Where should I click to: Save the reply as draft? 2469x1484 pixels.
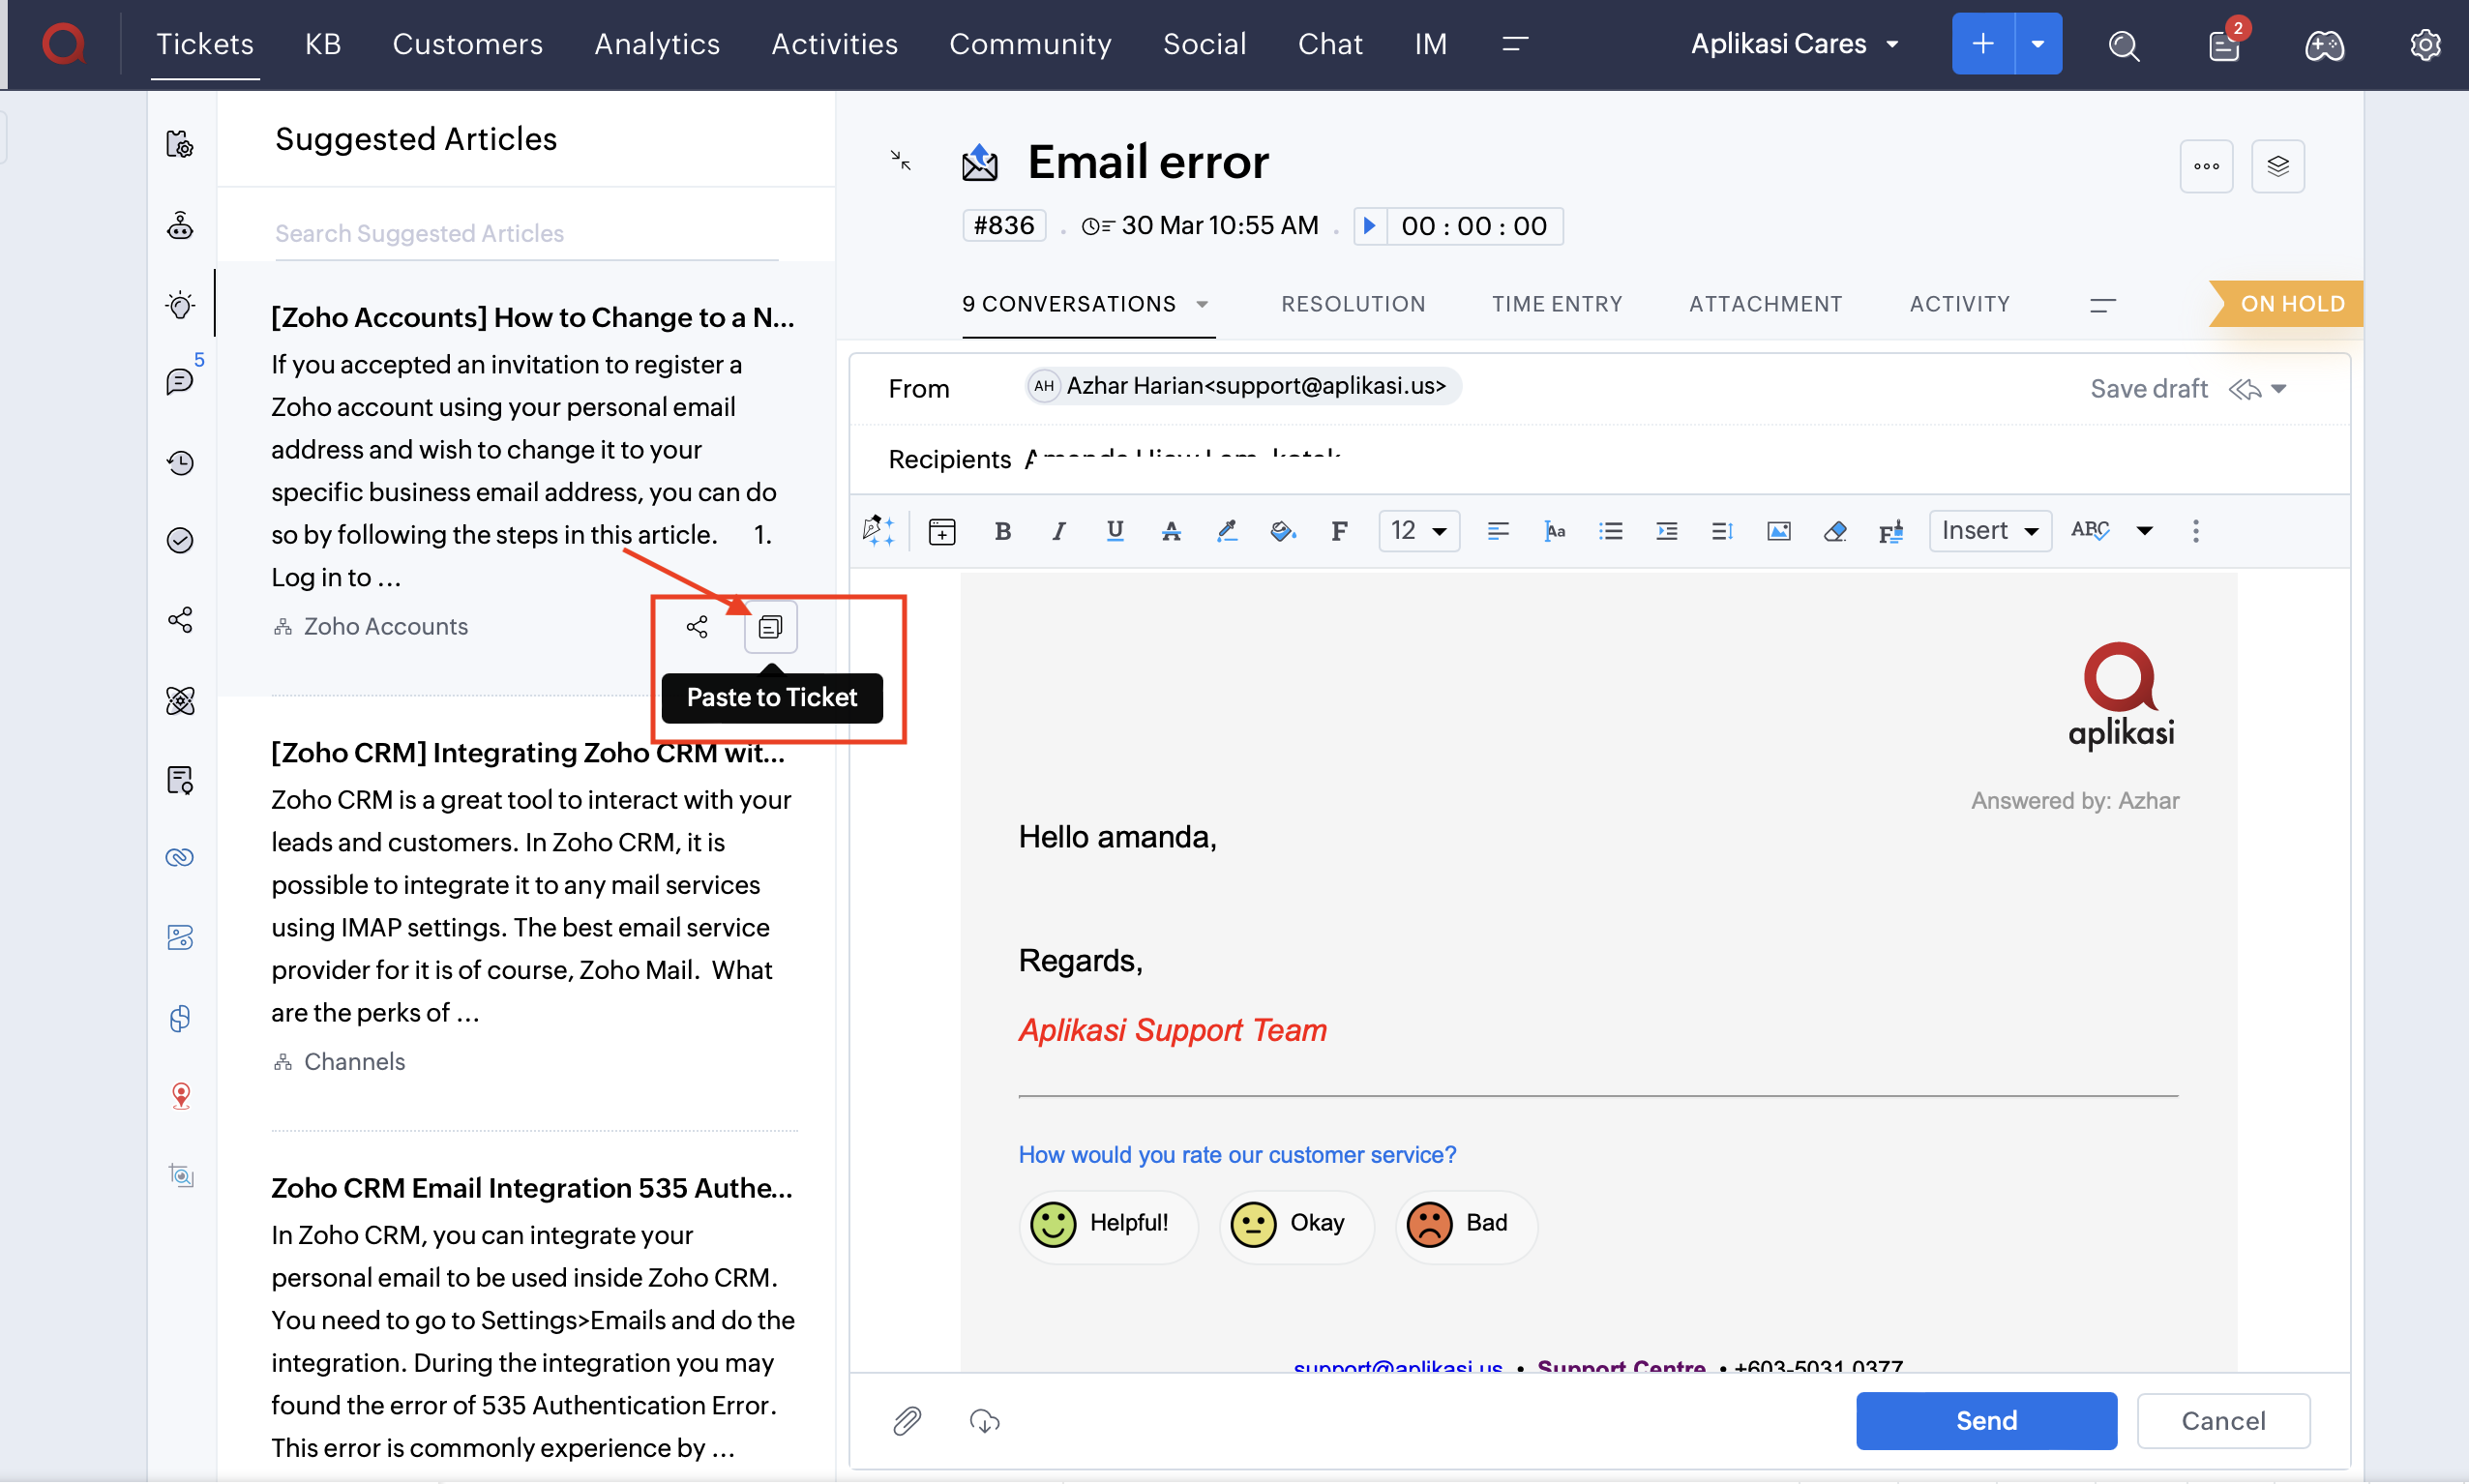(x=2148, y=389)
